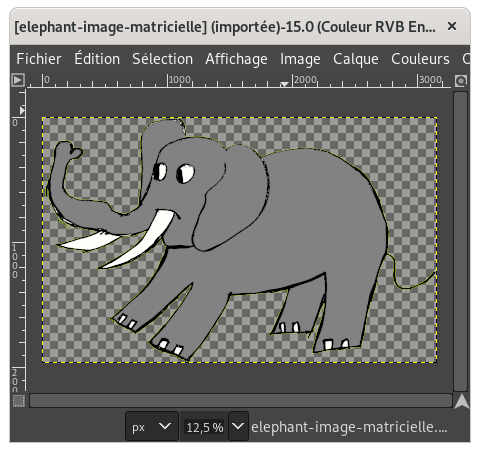
Task: Open the Image menu
Action: pyautogui.click(x=300, y=59)
